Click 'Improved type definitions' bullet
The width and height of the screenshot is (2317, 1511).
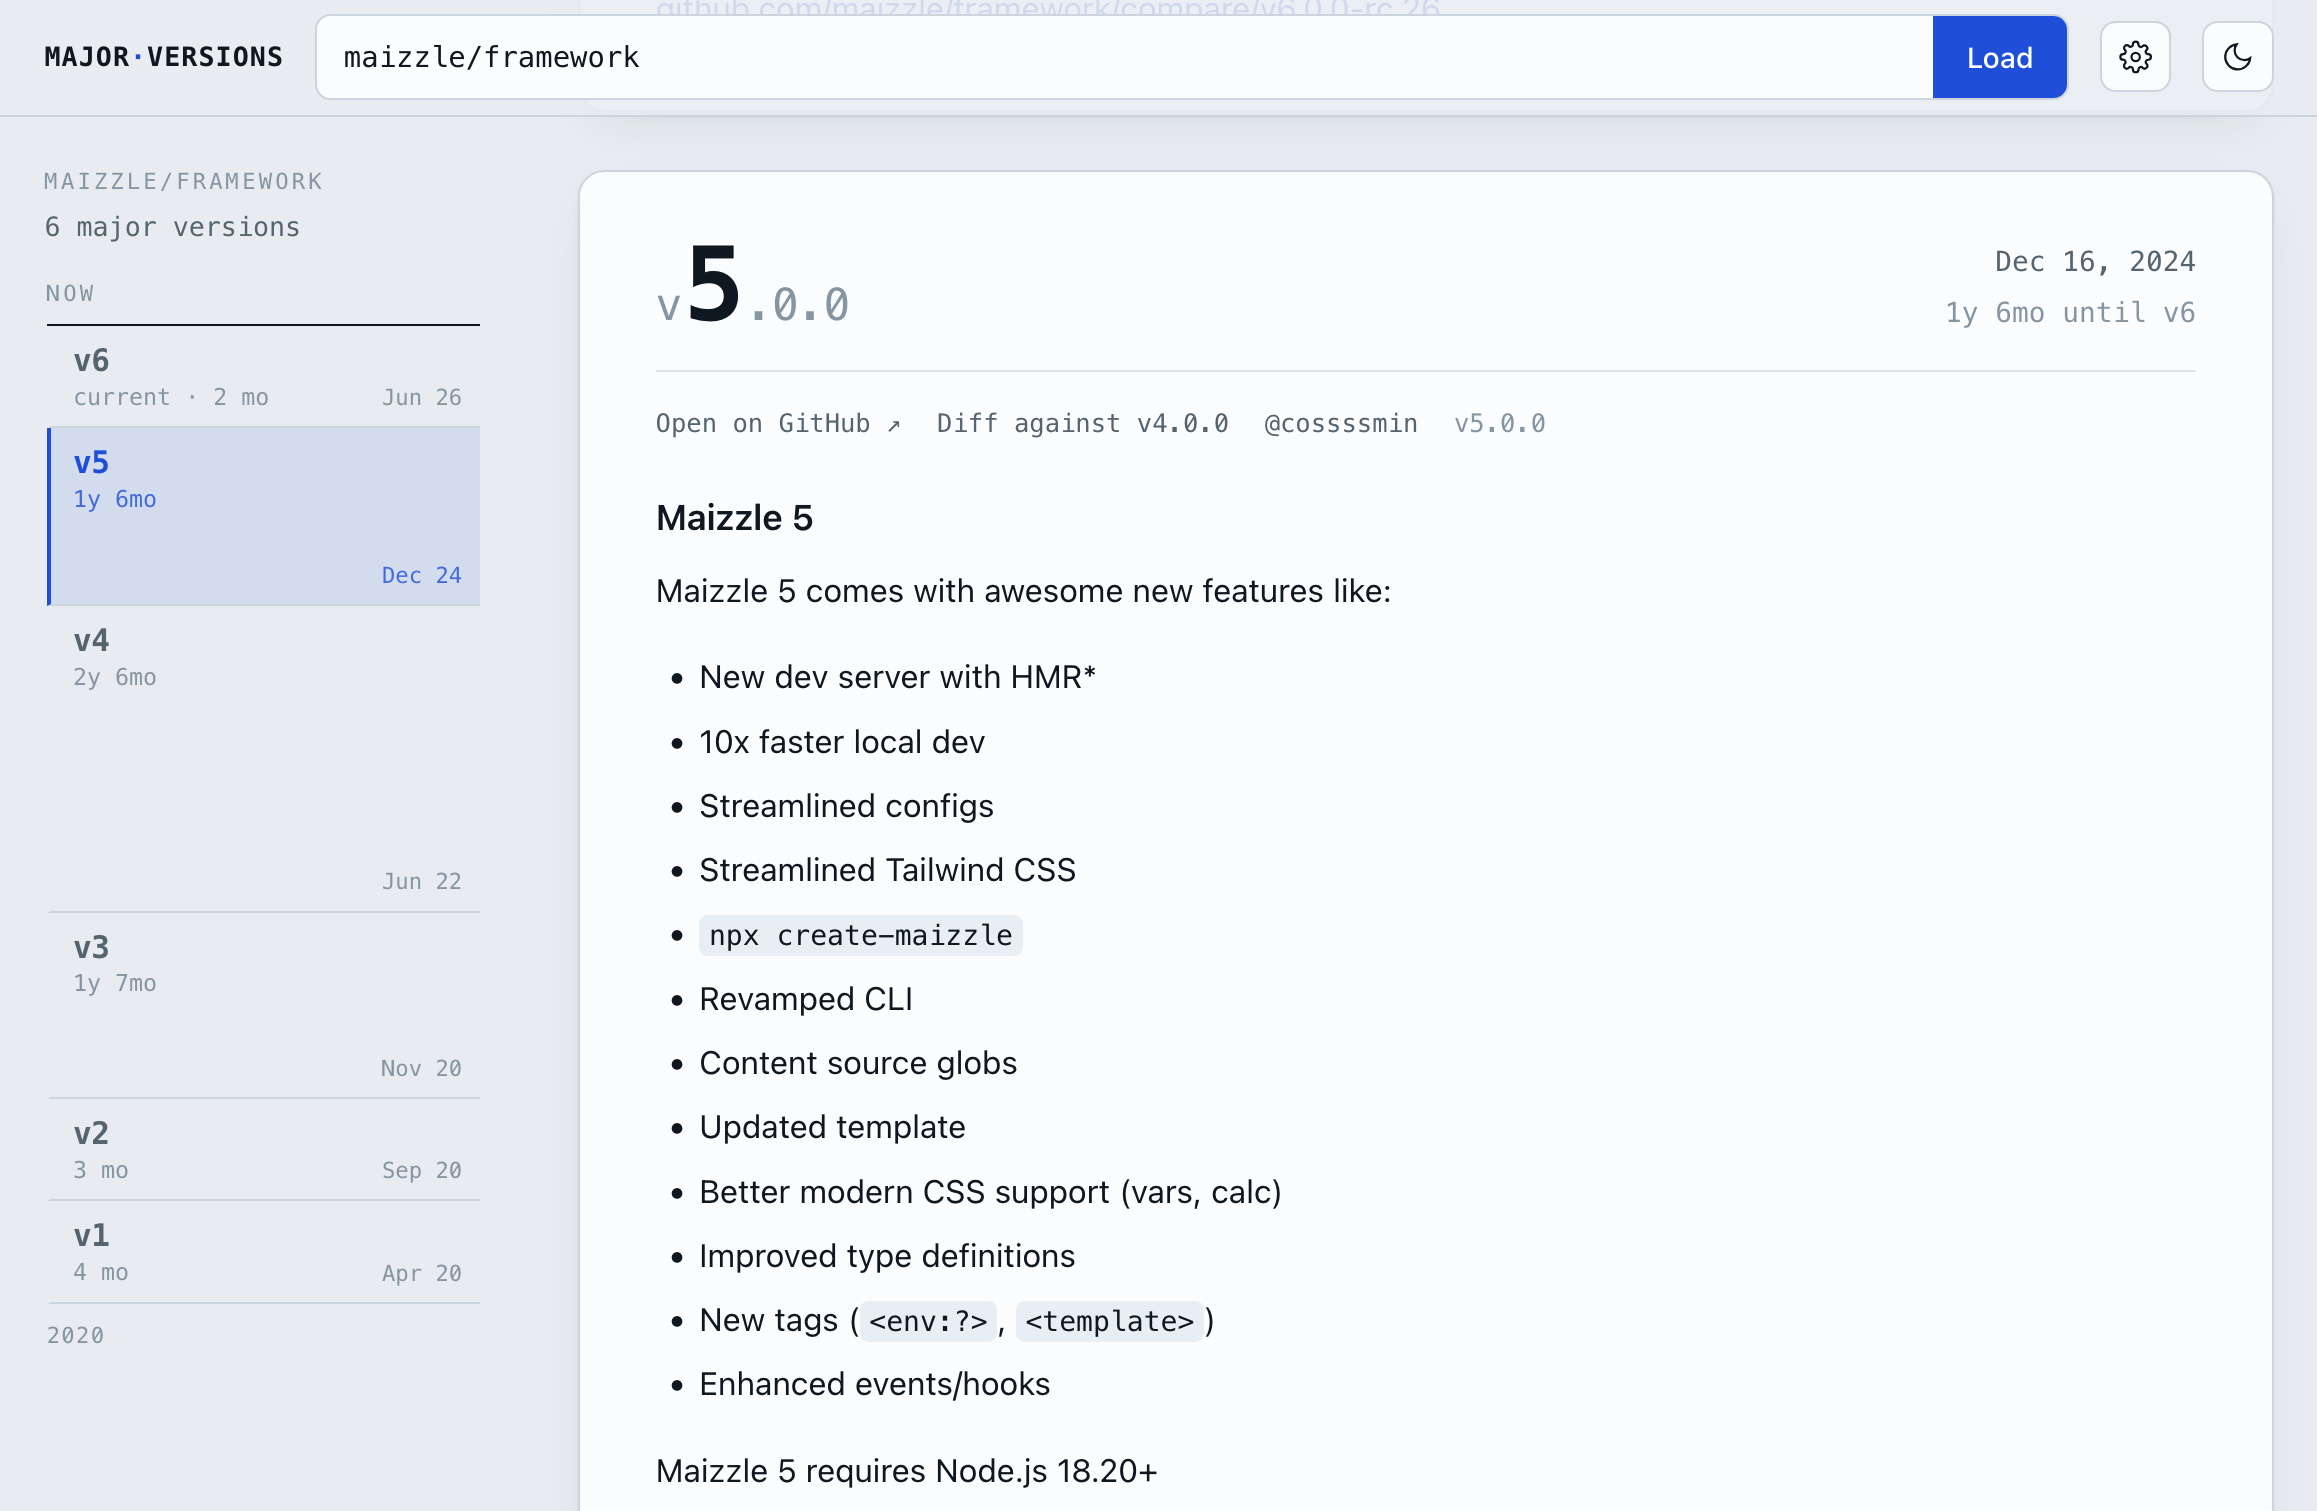click(887, 1256)
